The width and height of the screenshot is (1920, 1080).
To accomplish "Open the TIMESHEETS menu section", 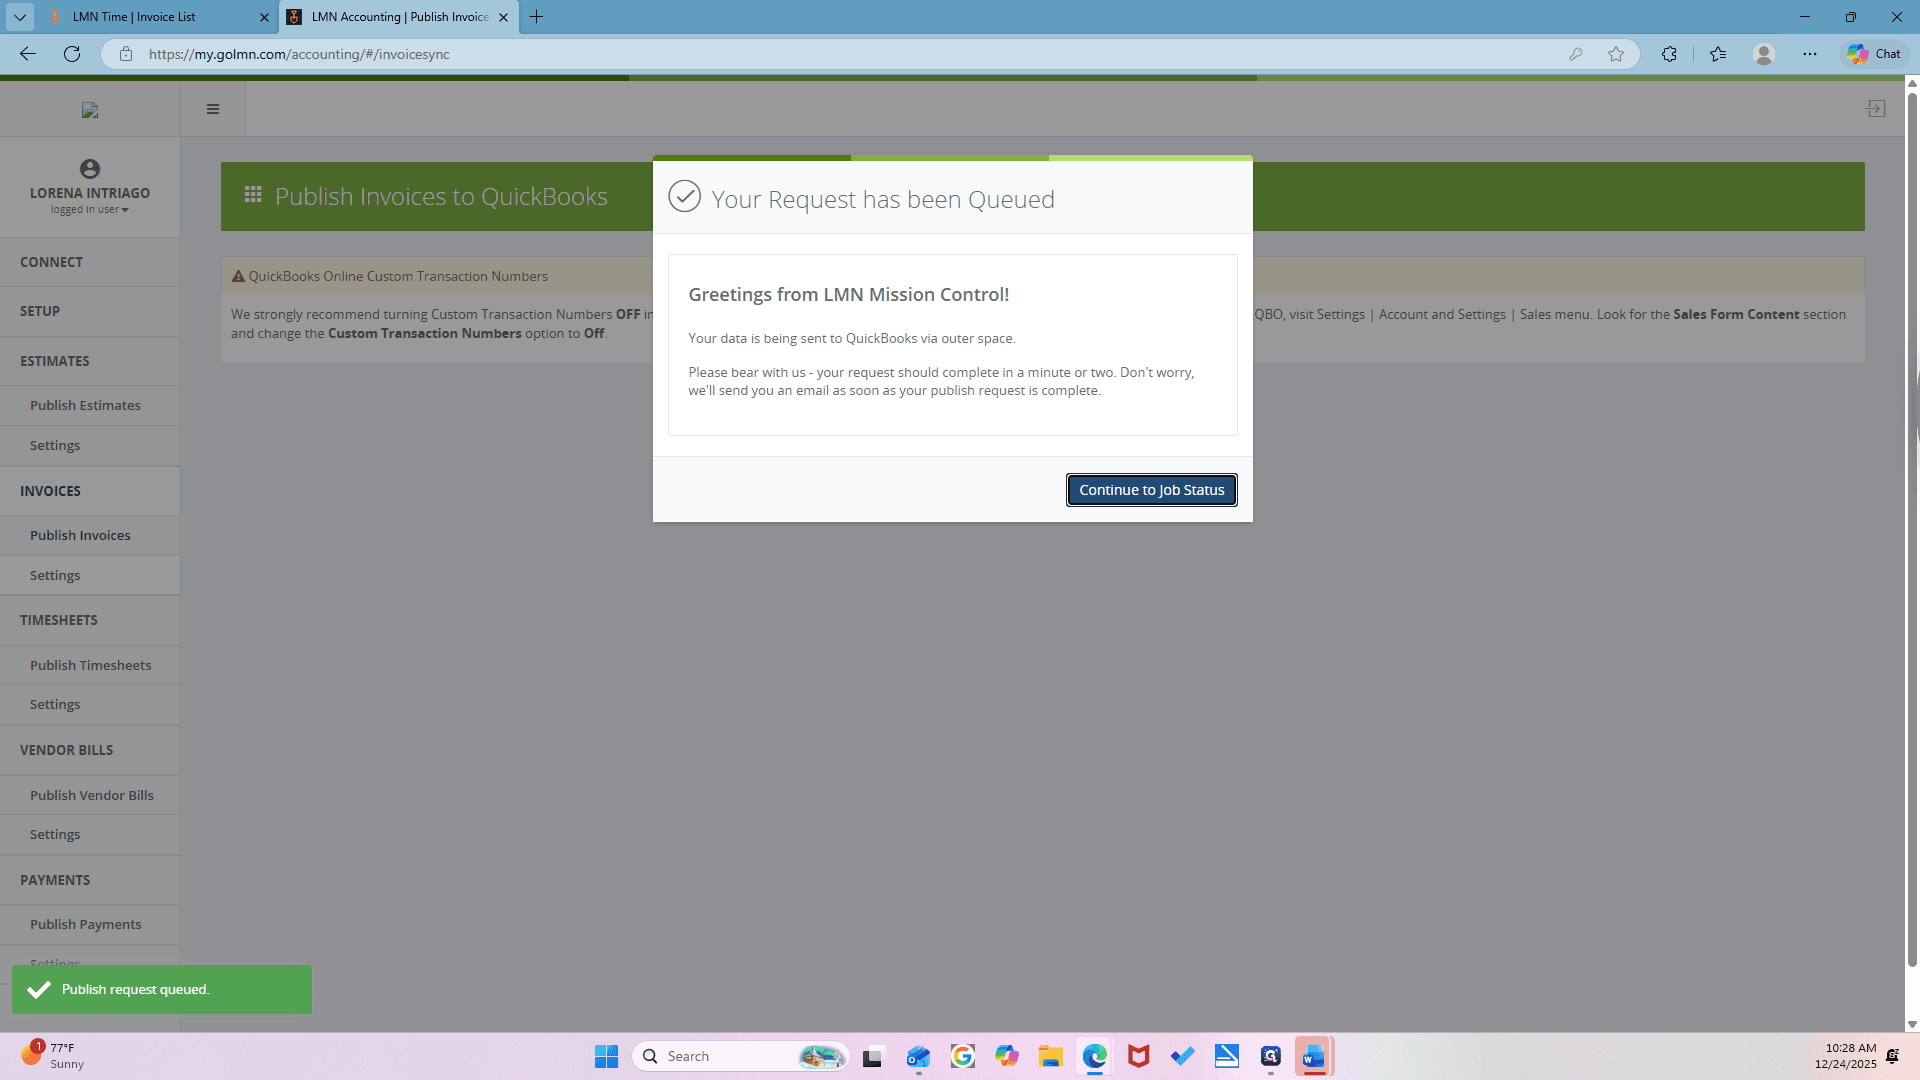I will [x=90, y=620].
